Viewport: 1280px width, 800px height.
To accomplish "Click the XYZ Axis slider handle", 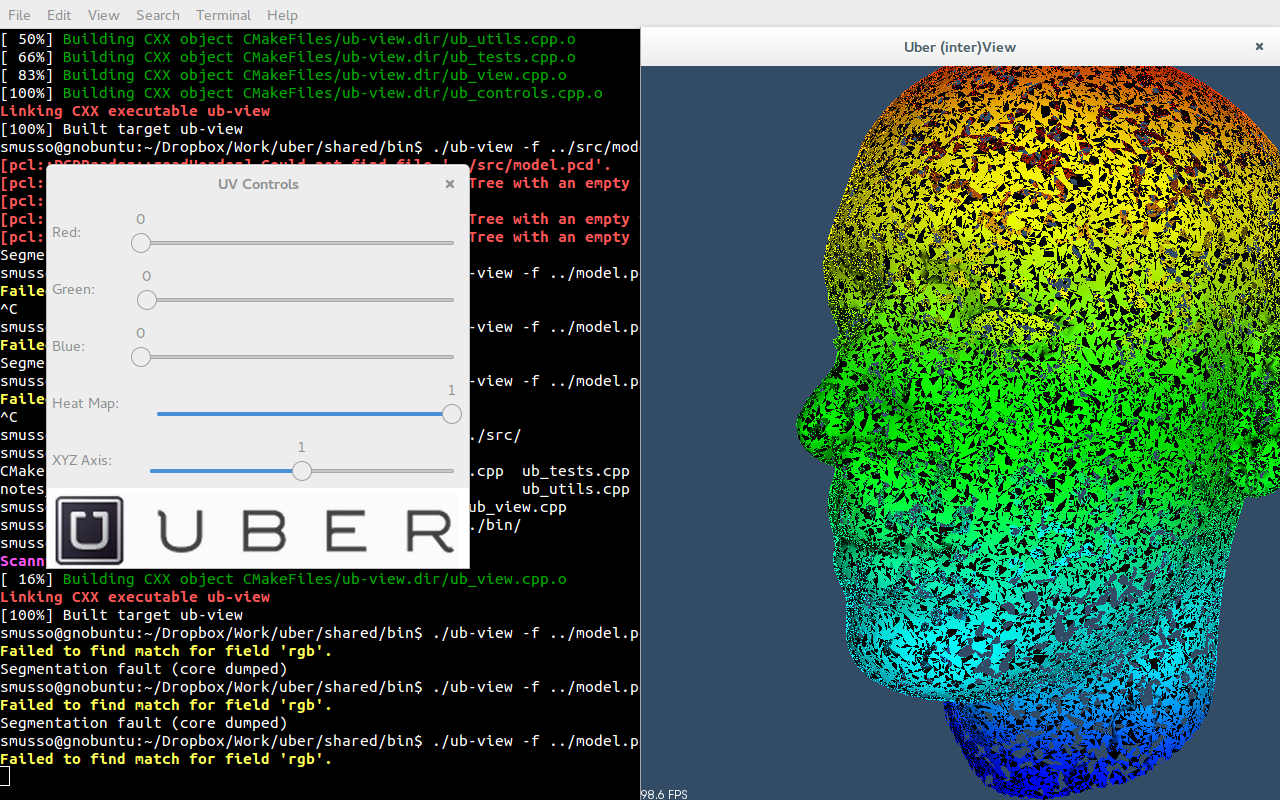I will 302,471.
